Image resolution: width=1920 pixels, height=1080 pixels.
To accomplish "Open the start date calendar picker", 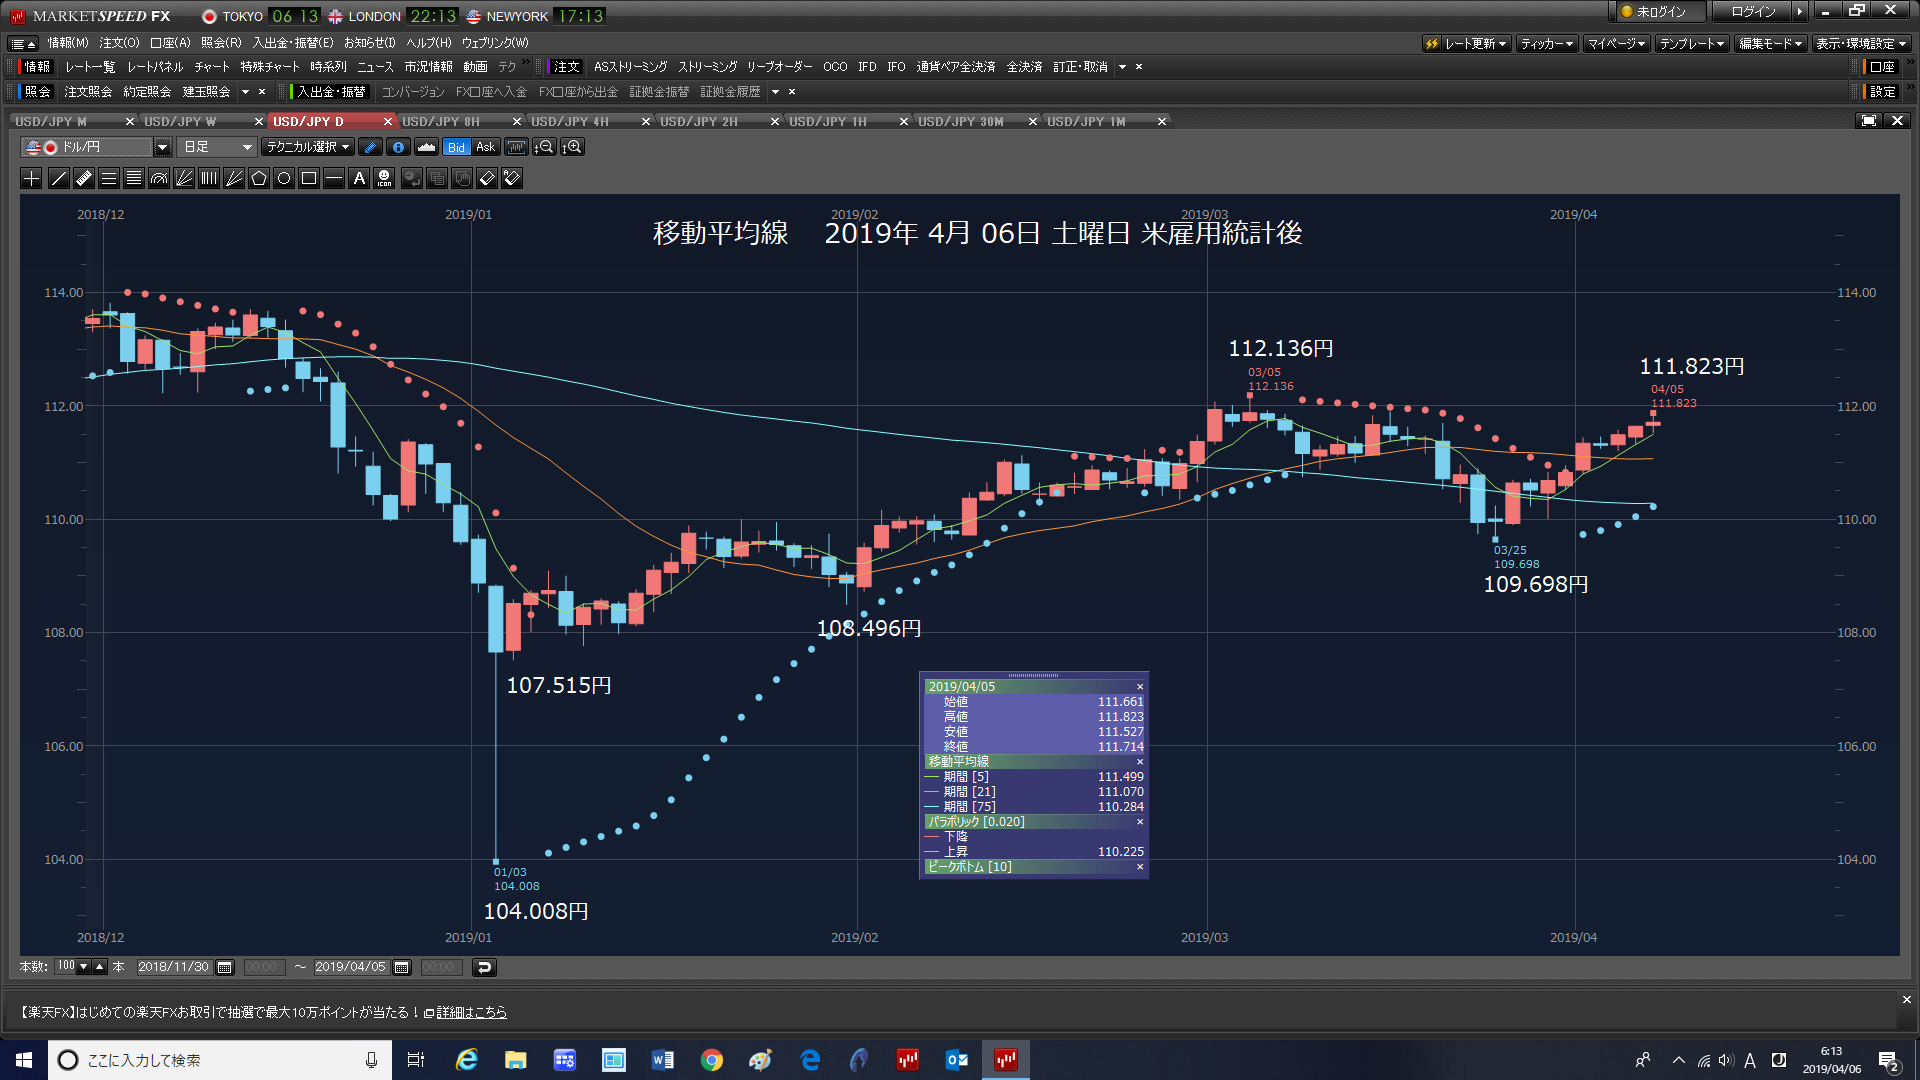I will (225, 967).
